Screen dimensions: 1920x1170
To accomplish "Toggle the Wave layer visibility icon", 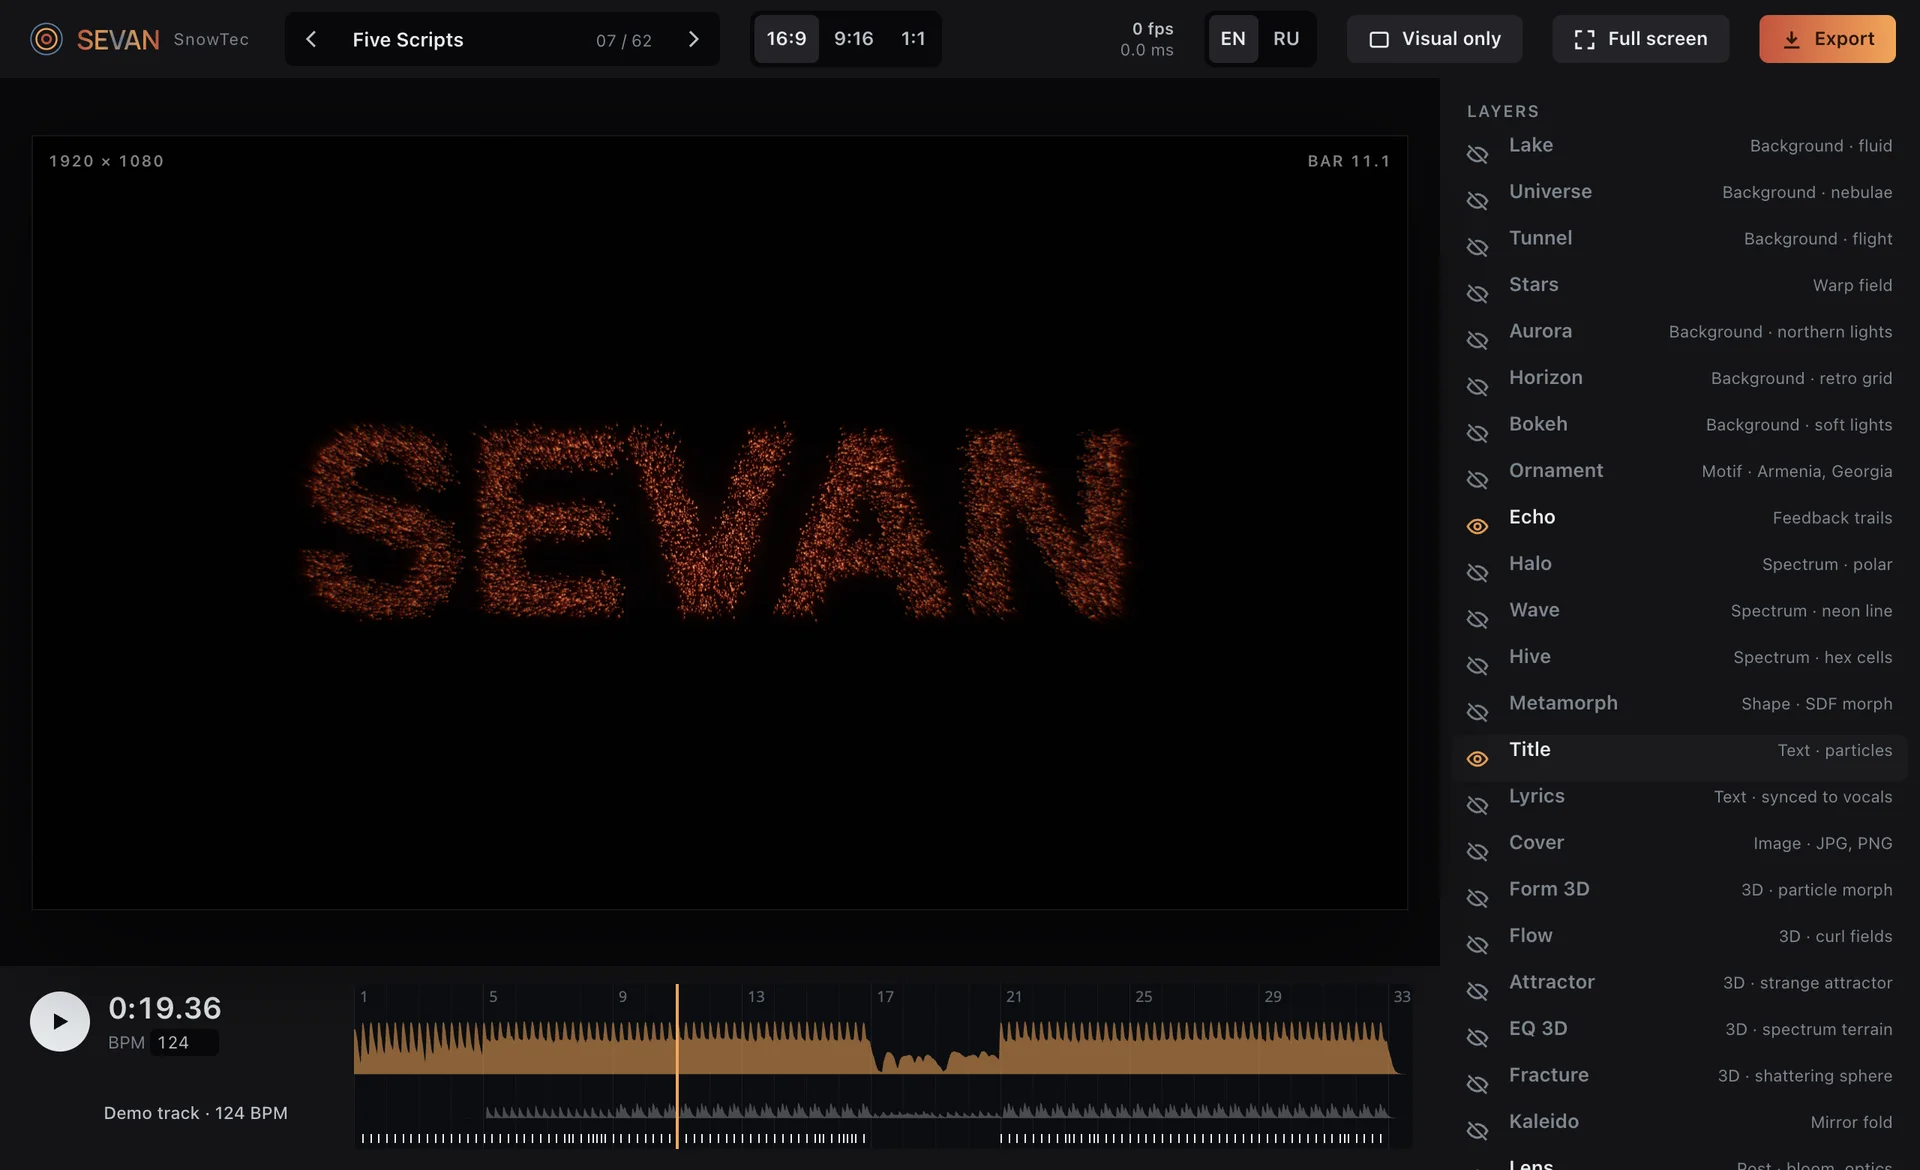I will 1477,619.
